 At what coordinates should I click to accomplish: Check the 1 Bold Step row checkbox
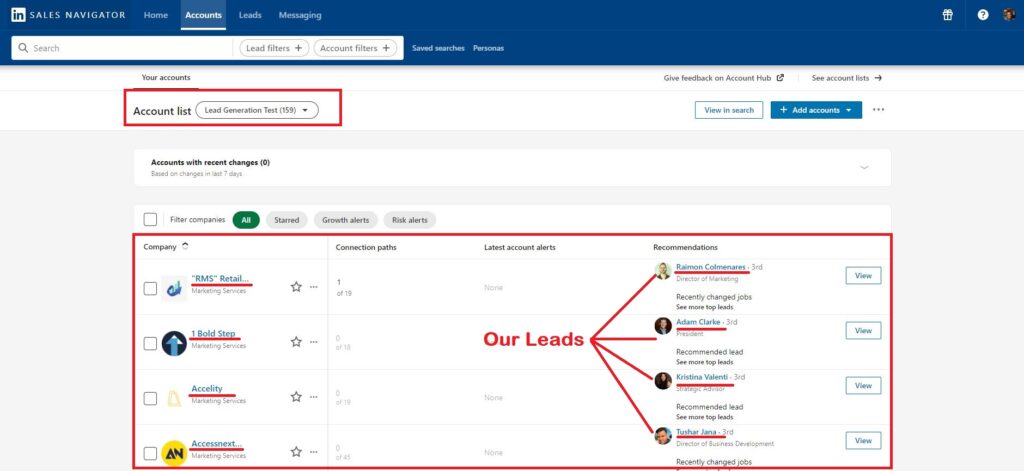pos(150,344)
